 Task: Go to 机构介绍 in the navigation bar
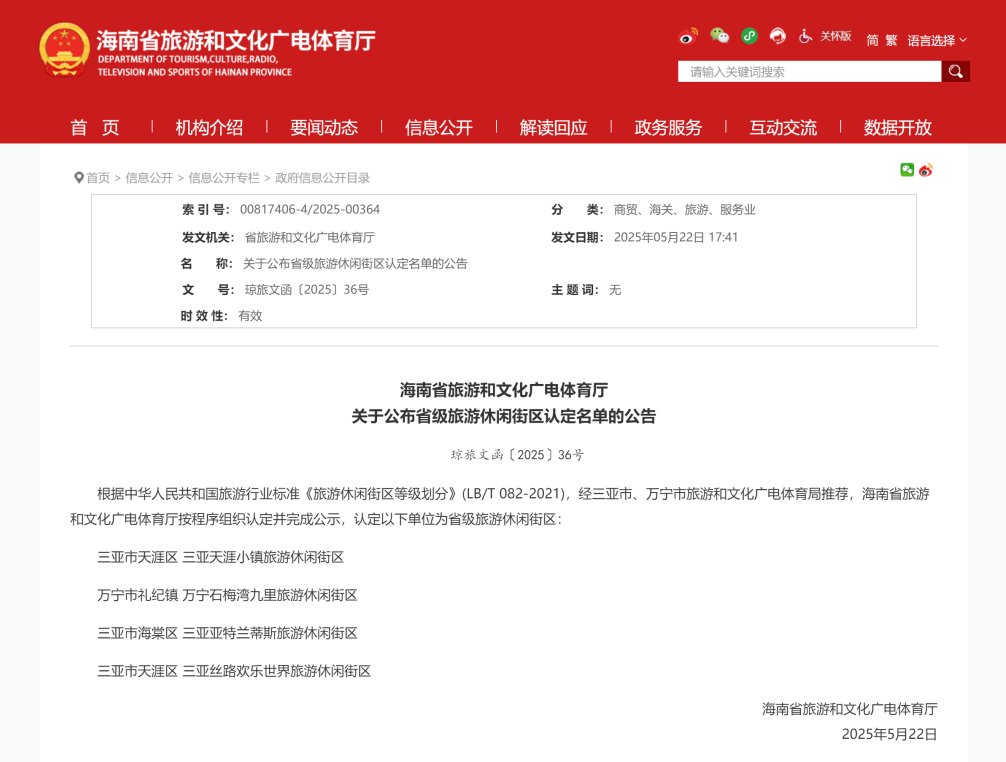point(209,127)
